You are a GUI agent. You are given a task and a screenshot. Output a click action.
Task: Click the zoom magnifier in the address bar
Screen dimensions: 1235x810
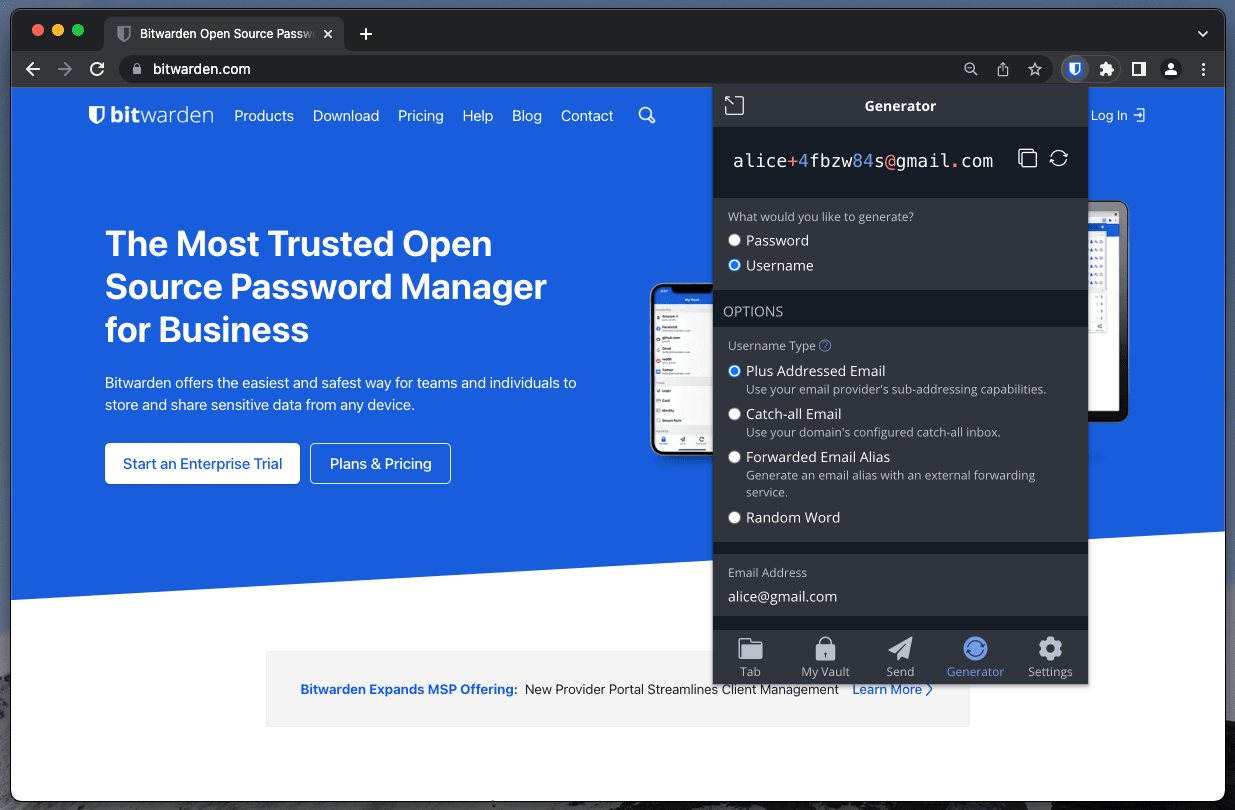click(971, 69)
